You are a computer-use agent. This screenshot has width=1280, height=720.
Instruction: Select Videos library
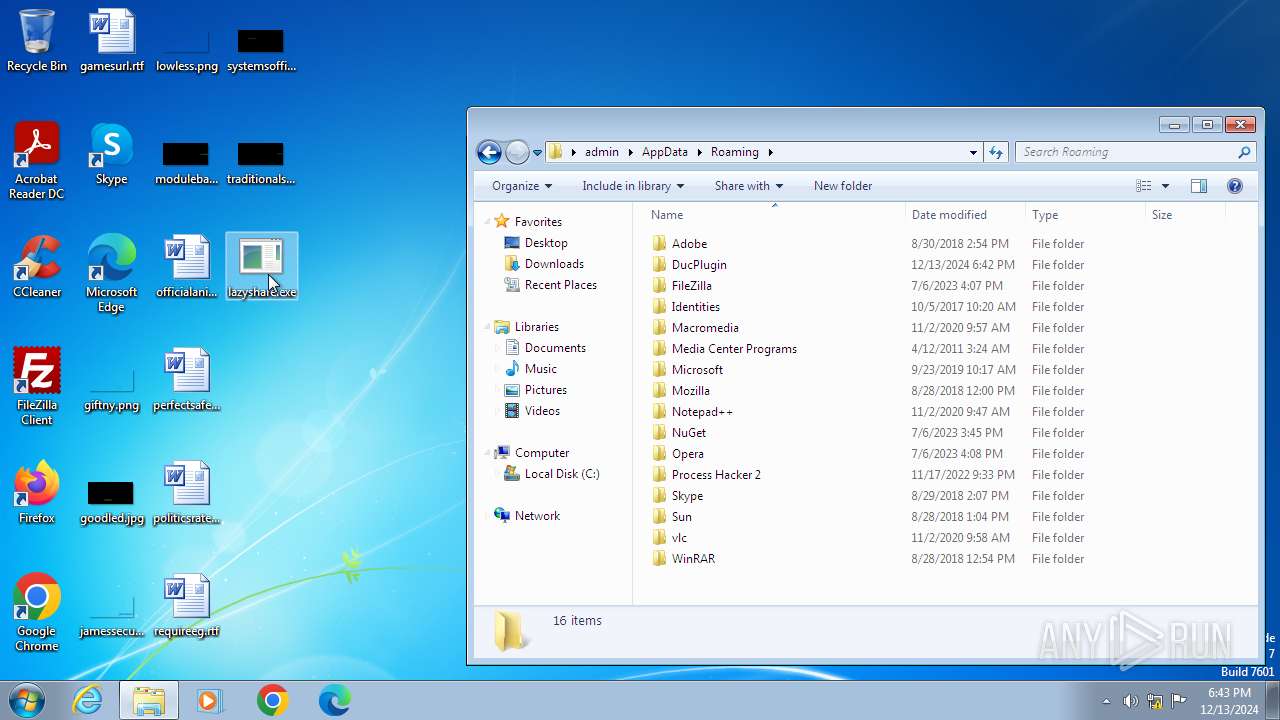(x=542, y=411)
